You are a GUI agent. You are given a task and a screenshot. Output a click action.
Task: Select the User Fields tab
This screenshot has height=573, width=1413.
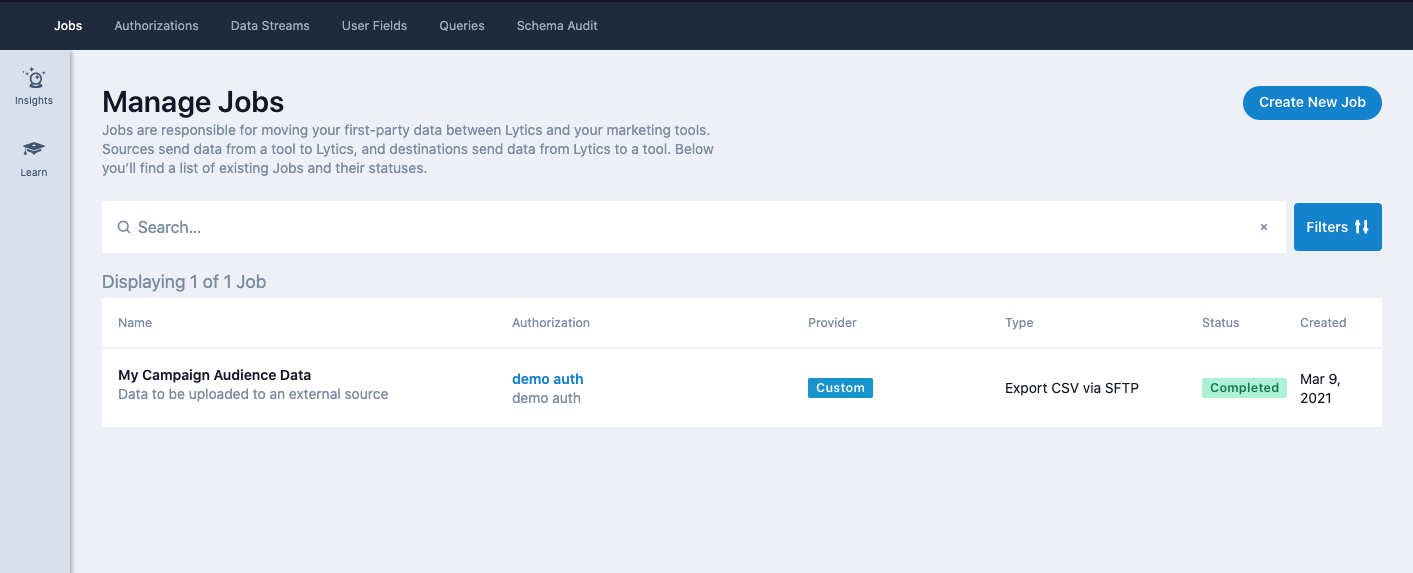(x=374, y=25)
